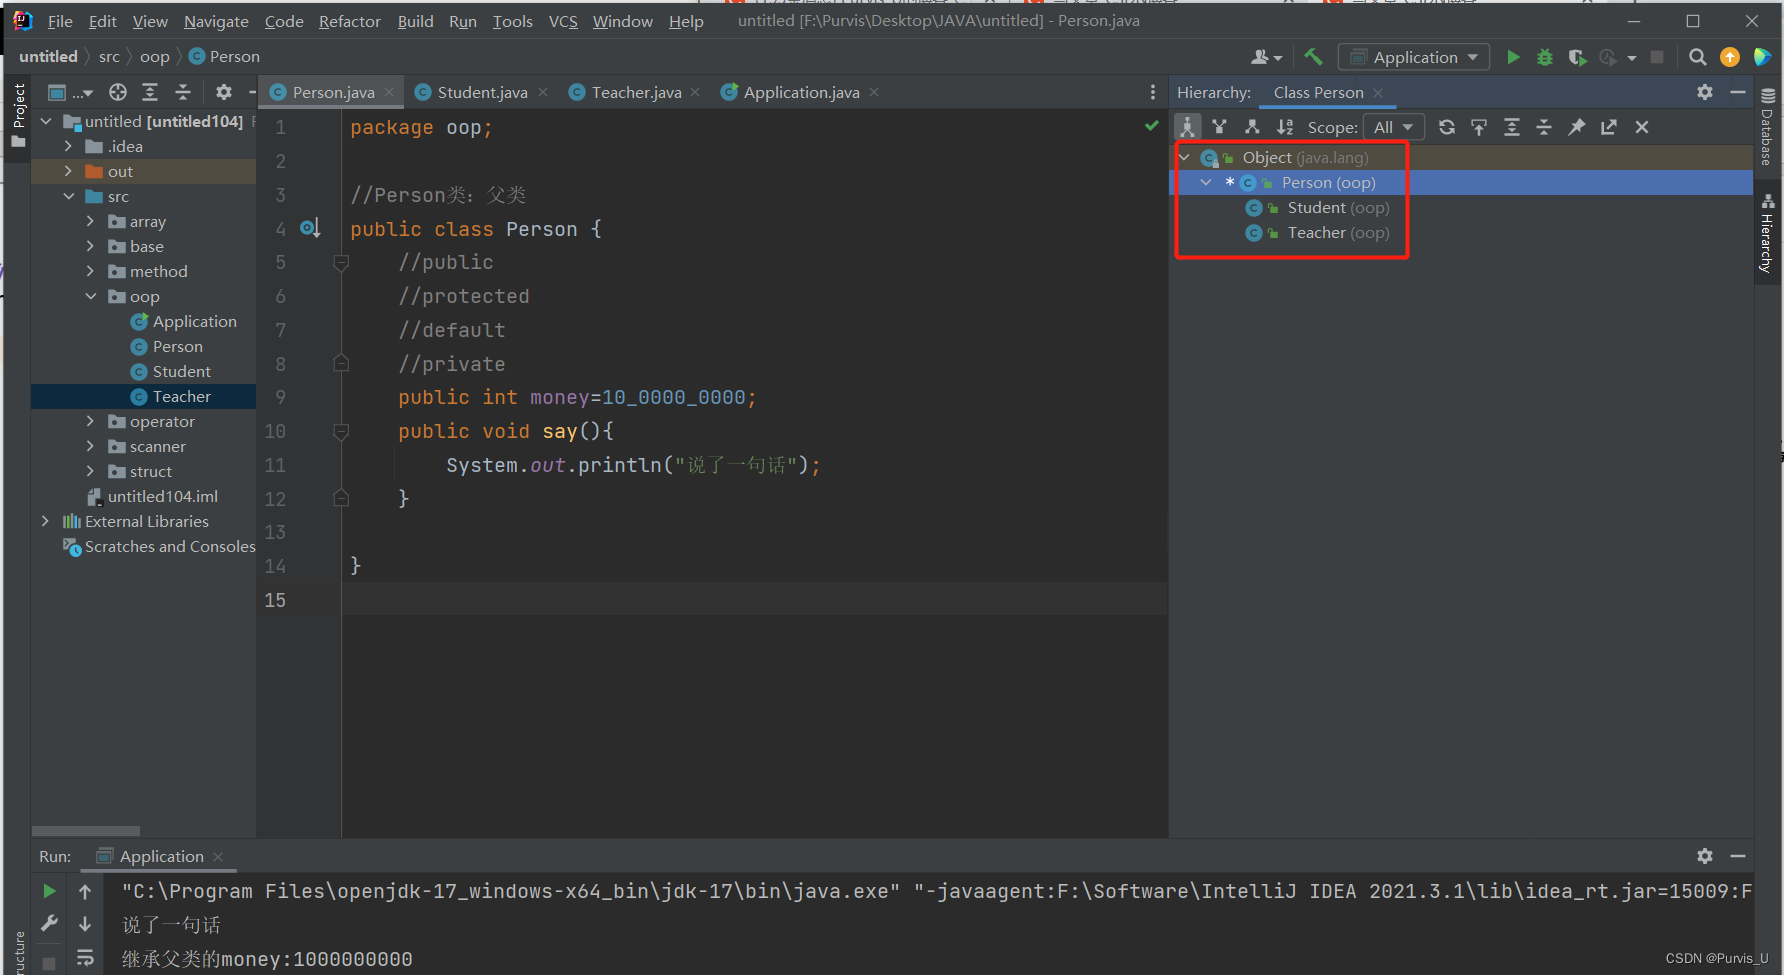Collapse the Object node in hierarchy
Viewport: 1784px width, 975px height.
click(1185, 157)
